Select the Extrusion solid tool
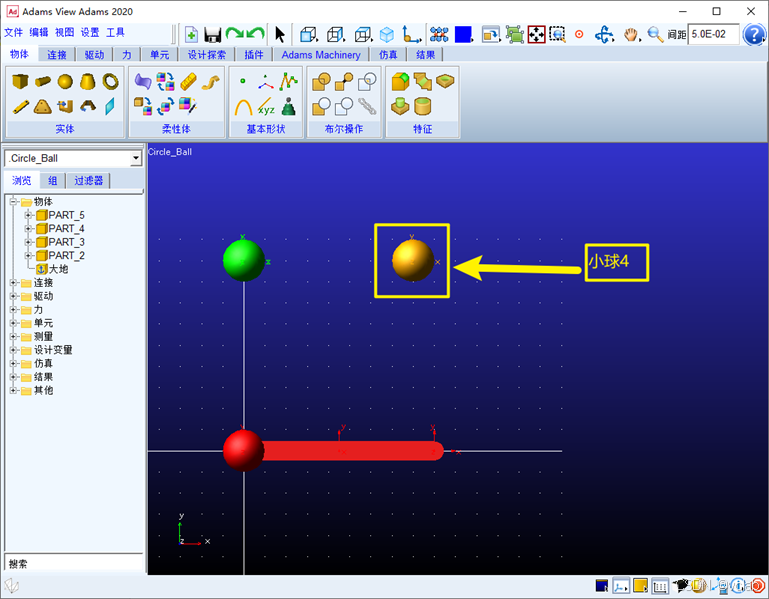This screenshot has width=769, height=599. [65, 106]
